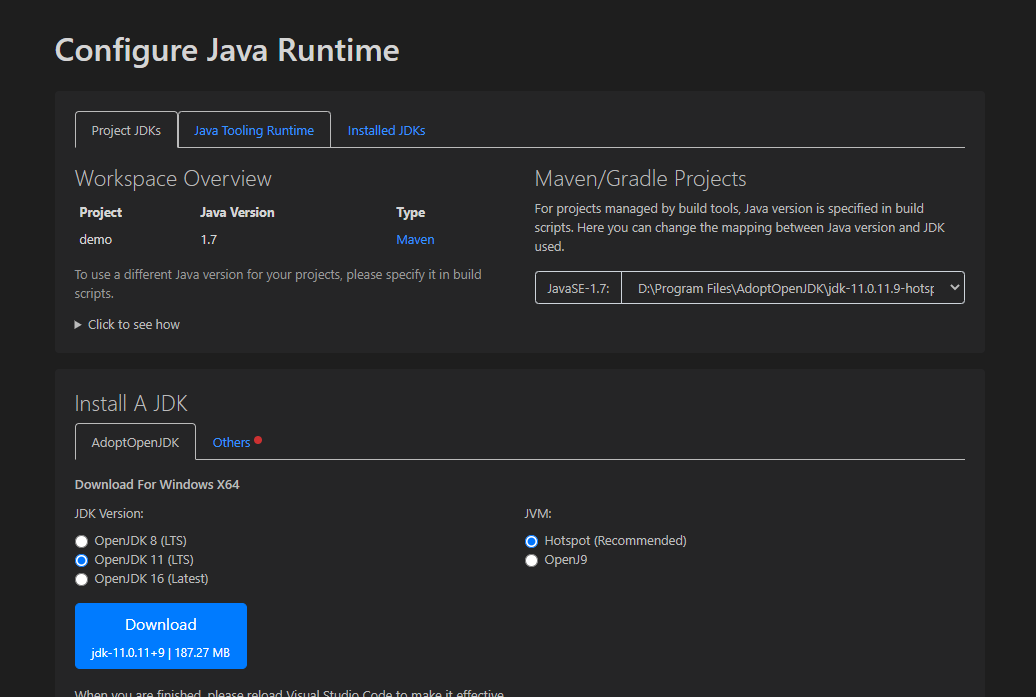The width and height of the screenshot is (1036, 697).
Task: Select the OpenJDK 11 (LTS) version
Action: [x=81, y=560]
